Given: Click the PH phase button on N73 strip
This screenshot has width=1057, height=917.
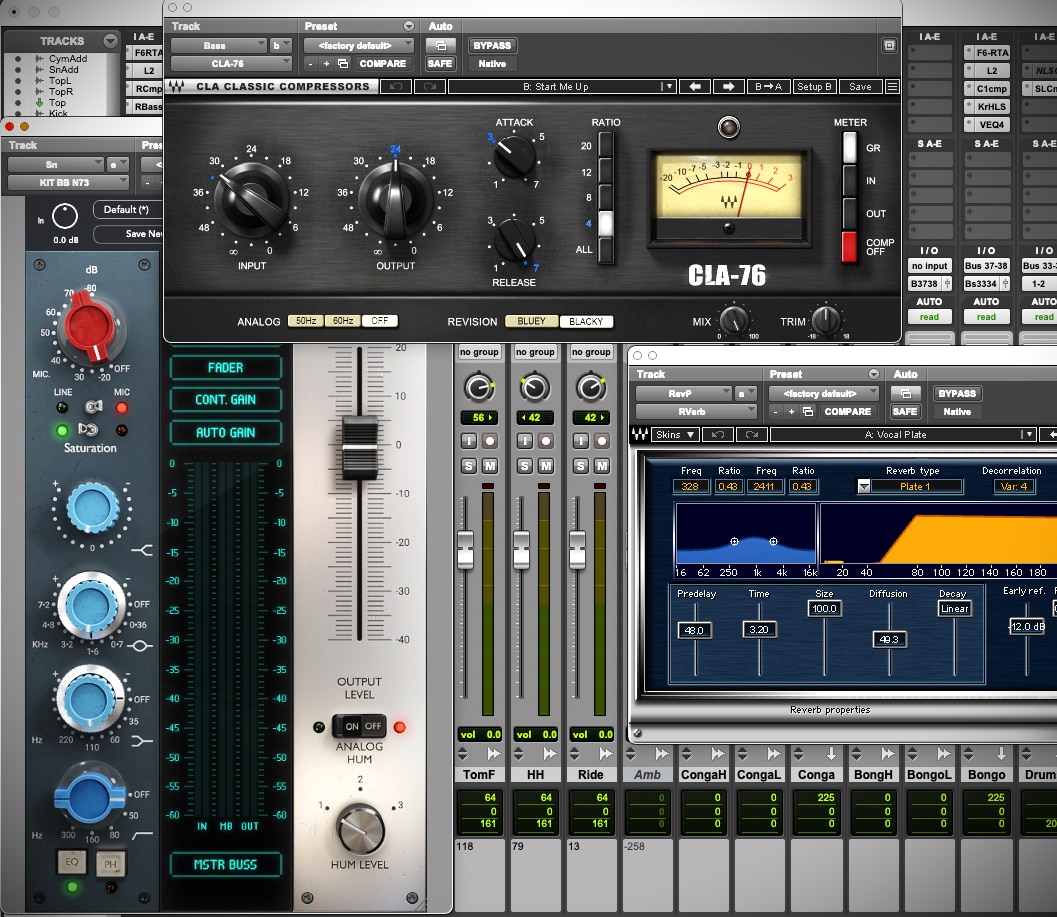Looking at the screenshot, I should pos(111,863).
